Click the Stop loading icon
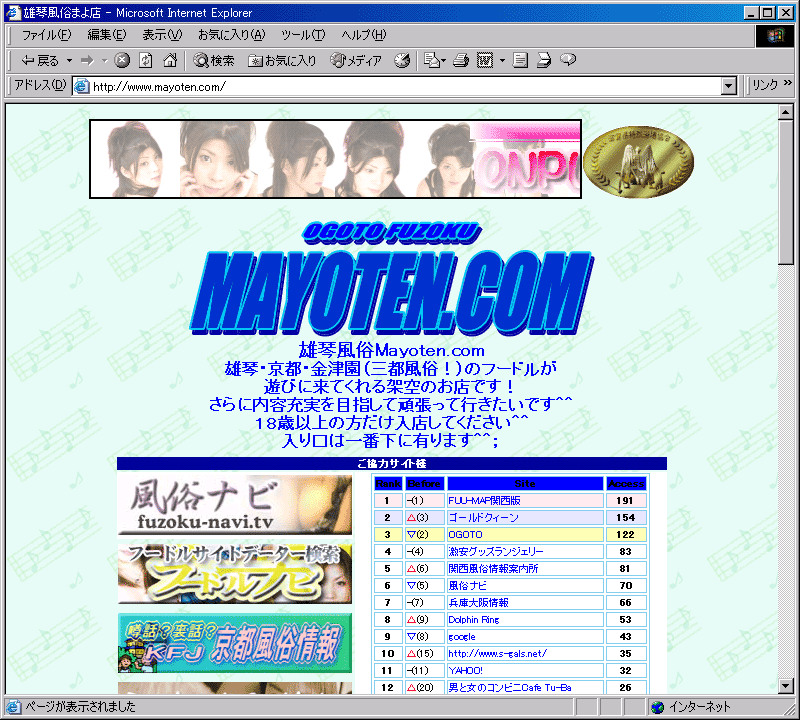 pyautogui.click(x=121, y=60)
